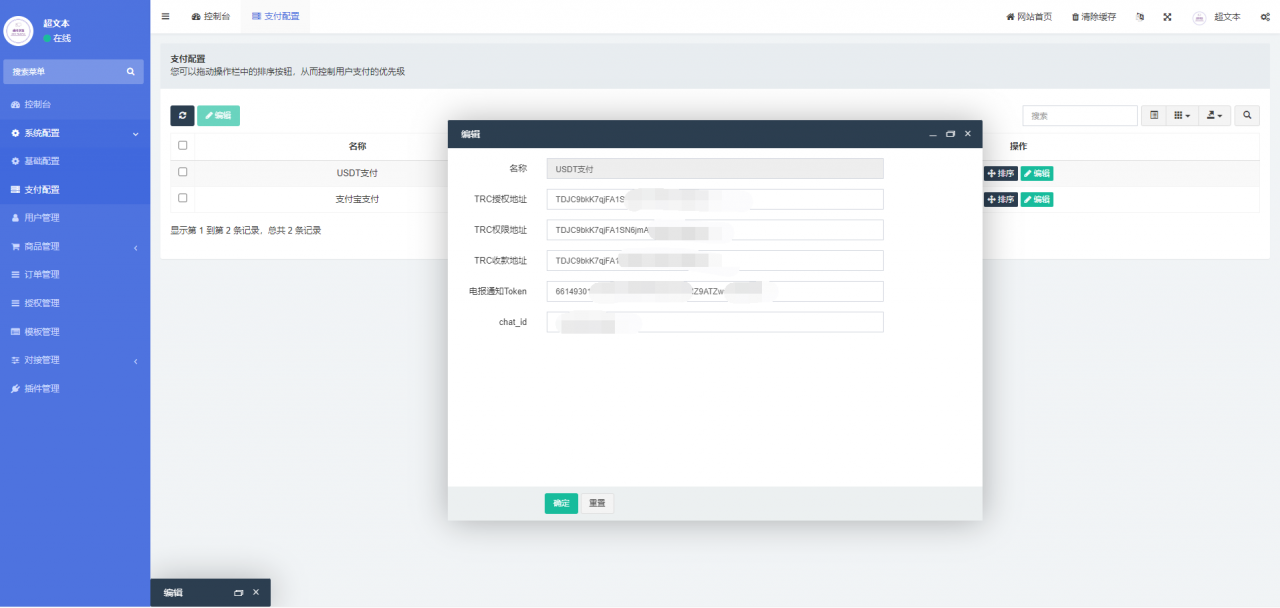Click the magnifier search button beside the toolbar
Screen dimensions: 1280x608
[1247, 116]
